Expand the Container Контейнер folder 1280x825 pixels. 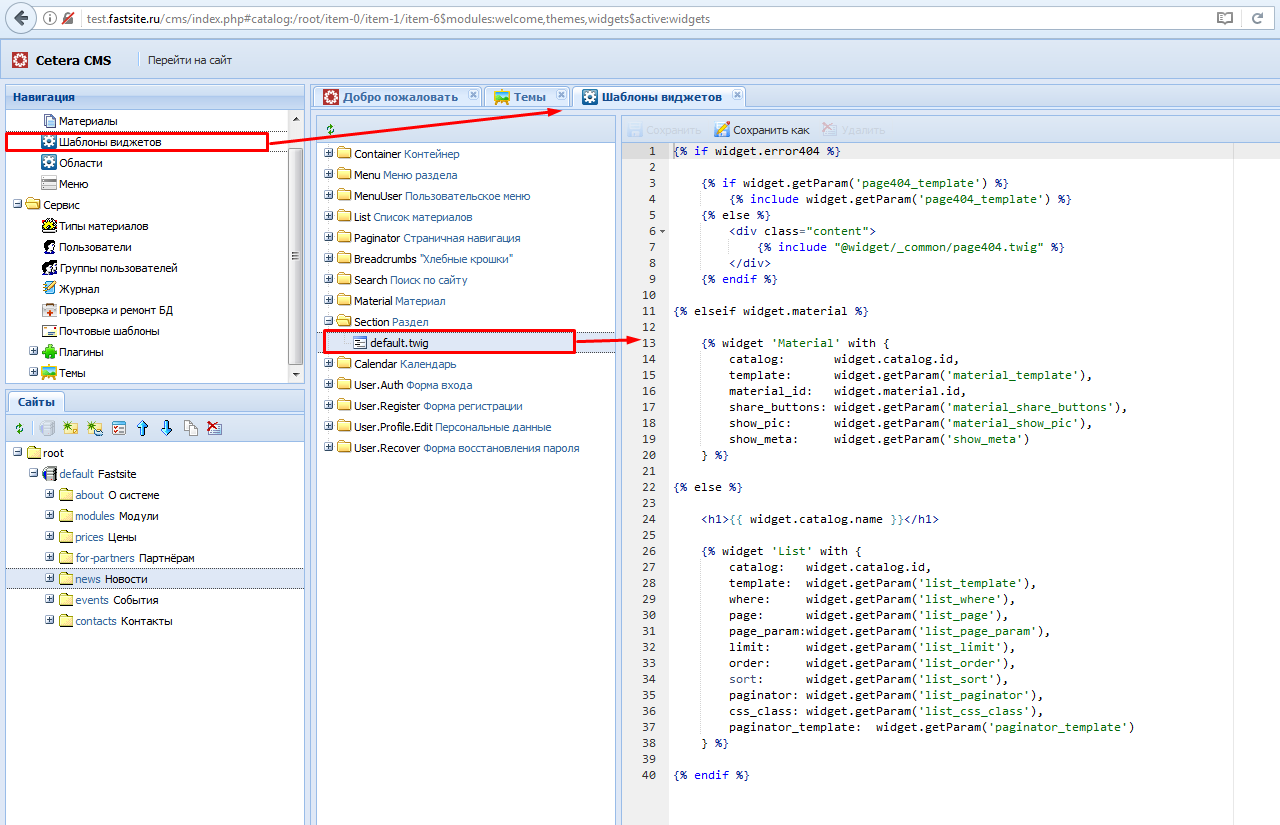328,154
